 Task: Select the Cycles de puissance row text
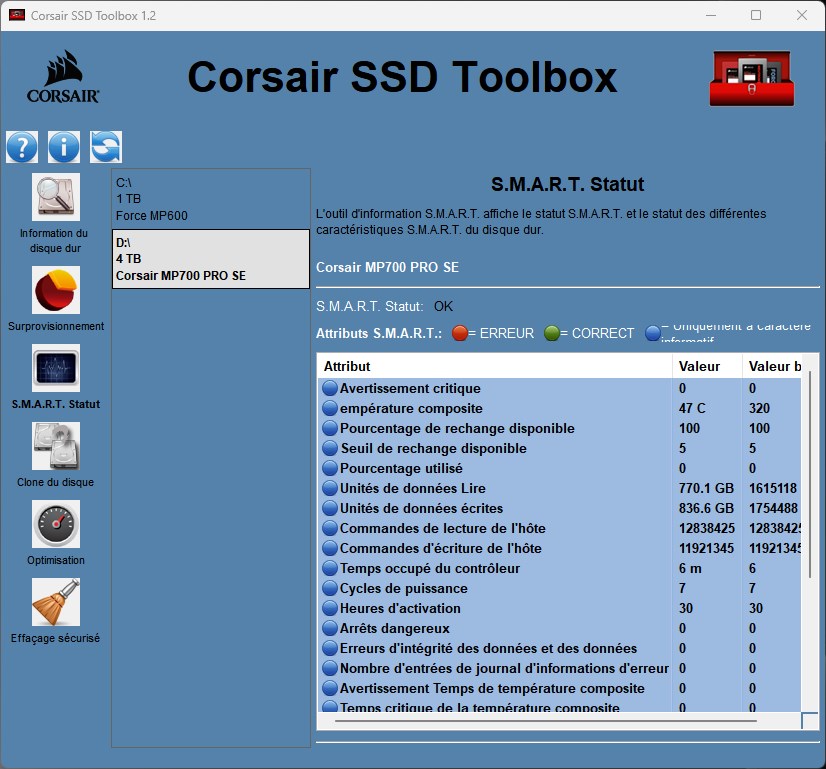404,588
